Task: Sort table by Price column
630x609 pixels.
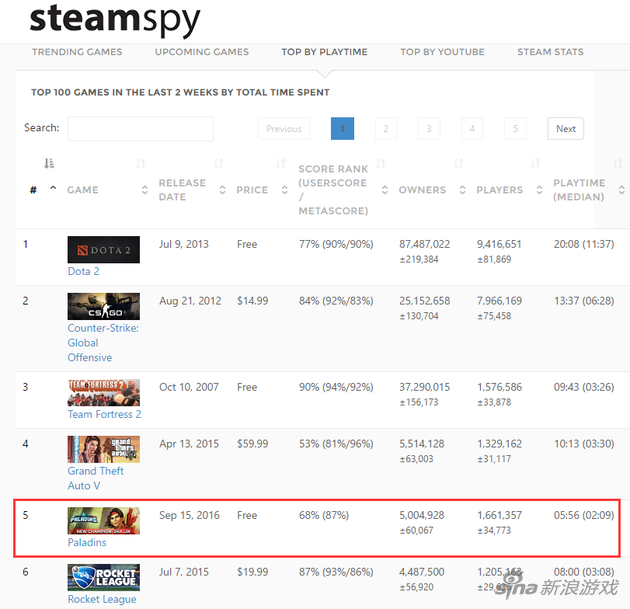Action: coord(252,190)
